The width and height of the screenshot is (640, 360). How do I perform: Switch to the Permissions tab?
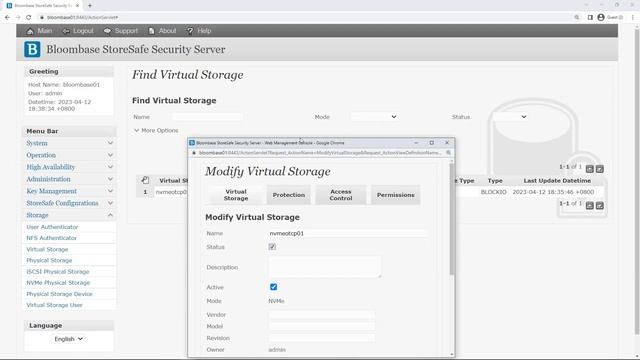click(396, 195)
